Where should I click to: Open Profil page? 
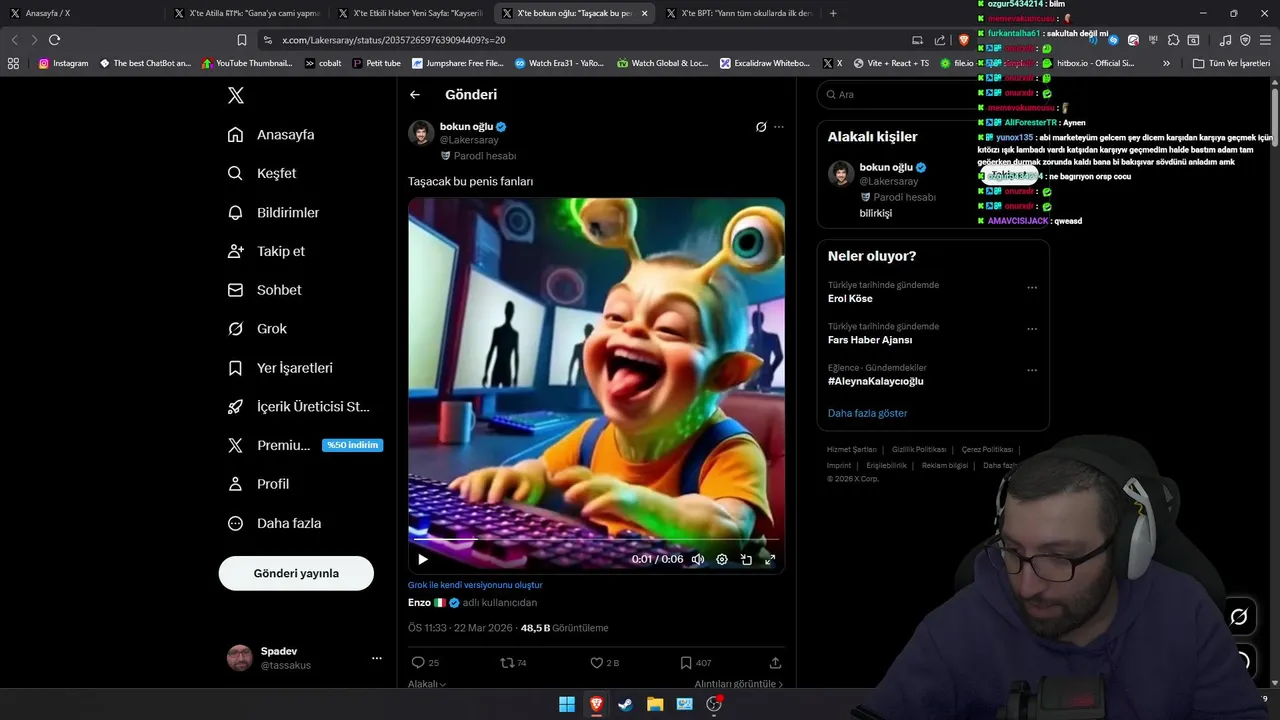tap(258, 484)
